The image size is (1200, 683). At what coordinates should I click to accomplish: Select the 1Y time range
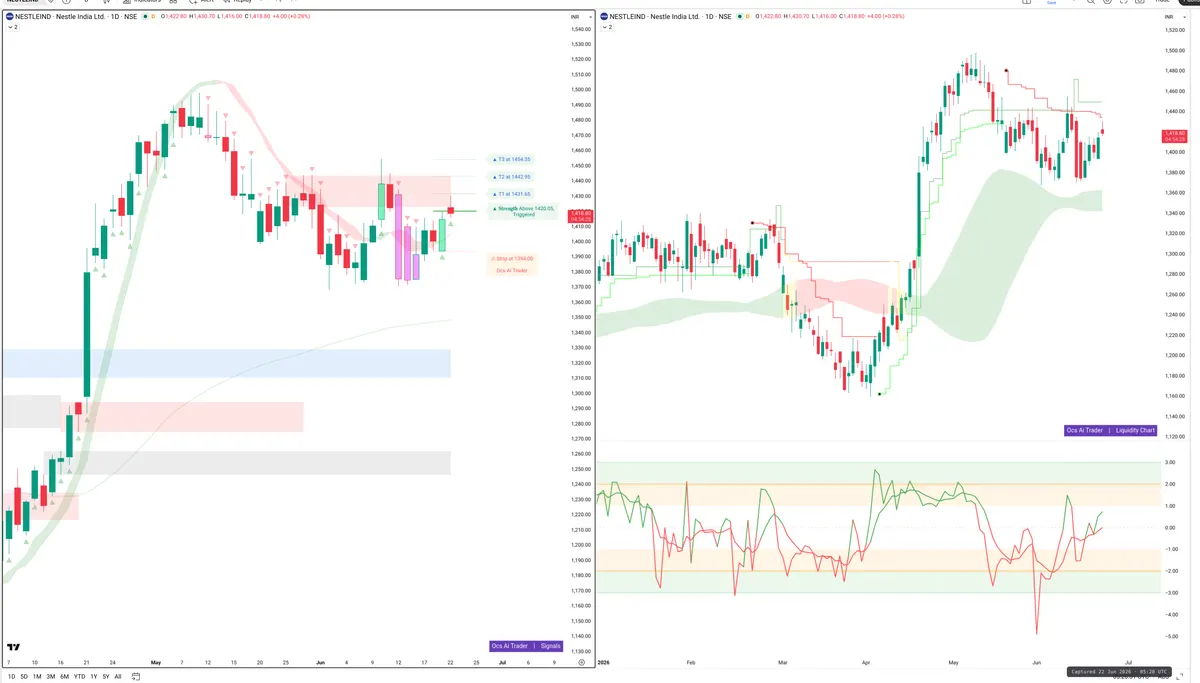pyautogui.click(x=92, y=676)
